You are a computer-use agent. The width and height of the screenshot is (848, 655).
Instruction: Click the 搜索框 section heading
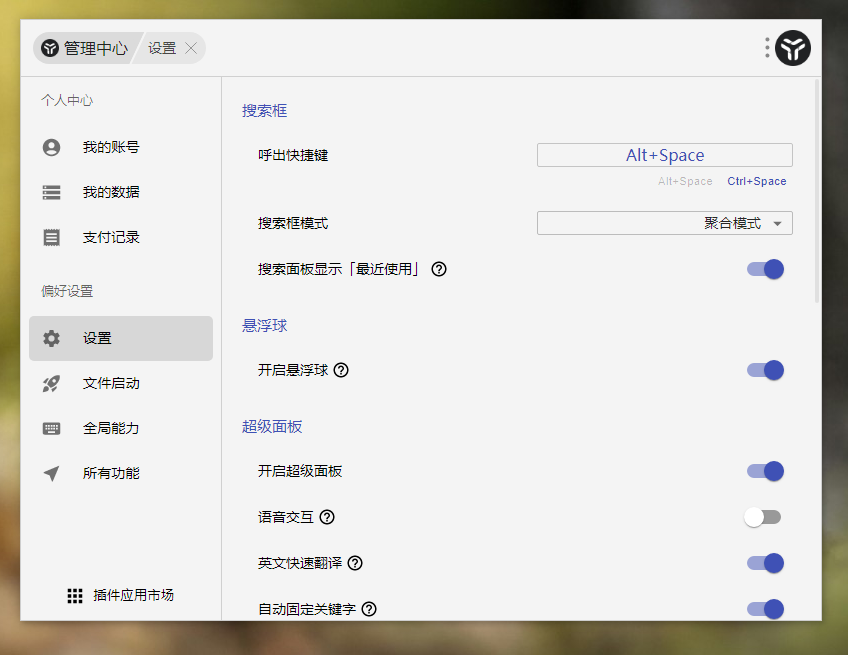pos(264,111)
